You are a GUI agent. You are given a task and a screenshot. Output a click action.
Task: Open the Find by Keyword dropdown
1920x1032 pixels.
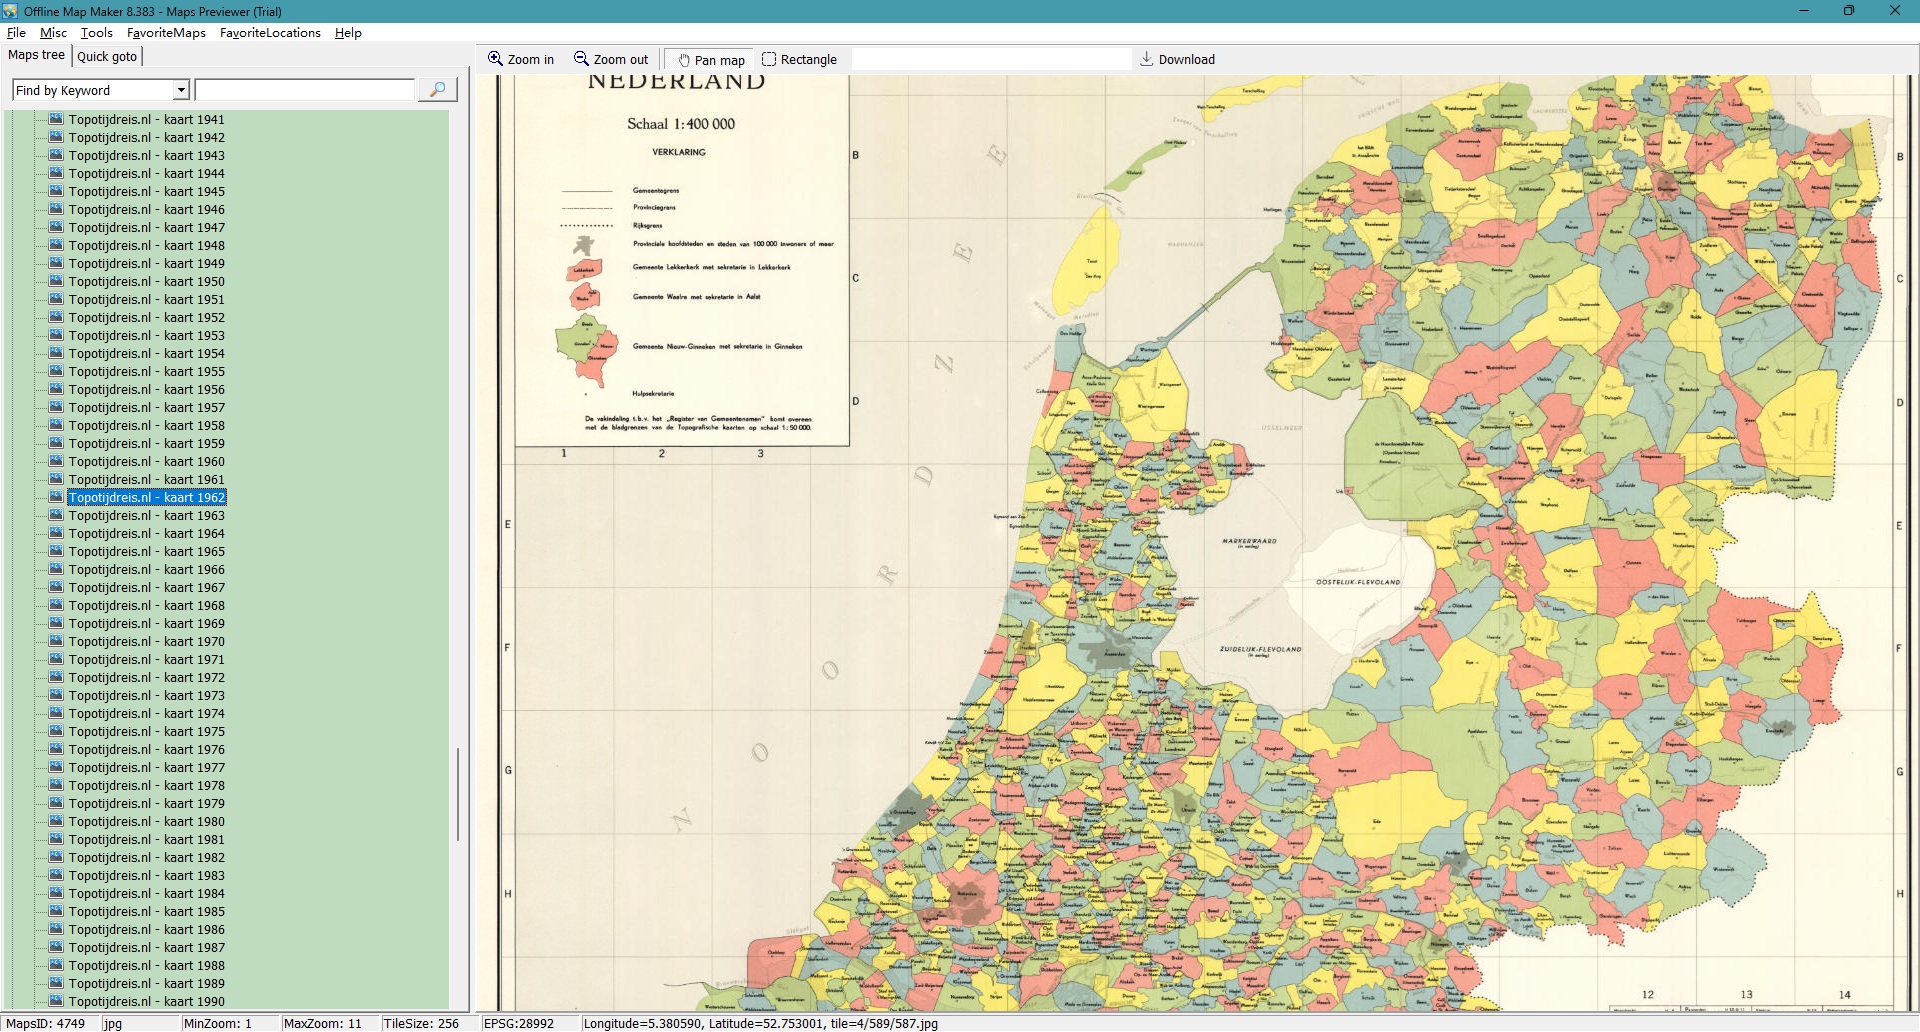(x=181, y=90)
